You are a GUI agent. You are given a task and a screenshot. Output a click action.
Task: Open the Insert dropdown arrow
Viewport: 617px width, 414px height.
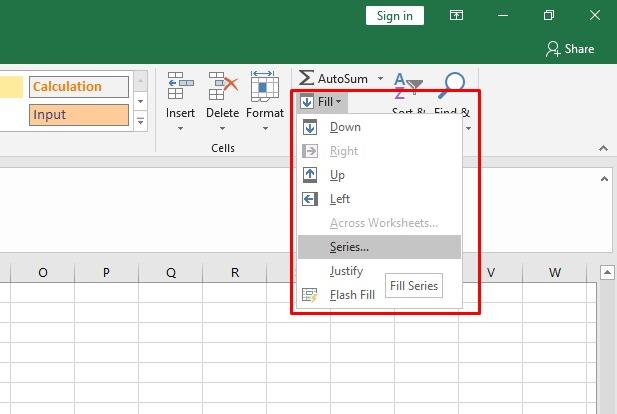[180, 128]
